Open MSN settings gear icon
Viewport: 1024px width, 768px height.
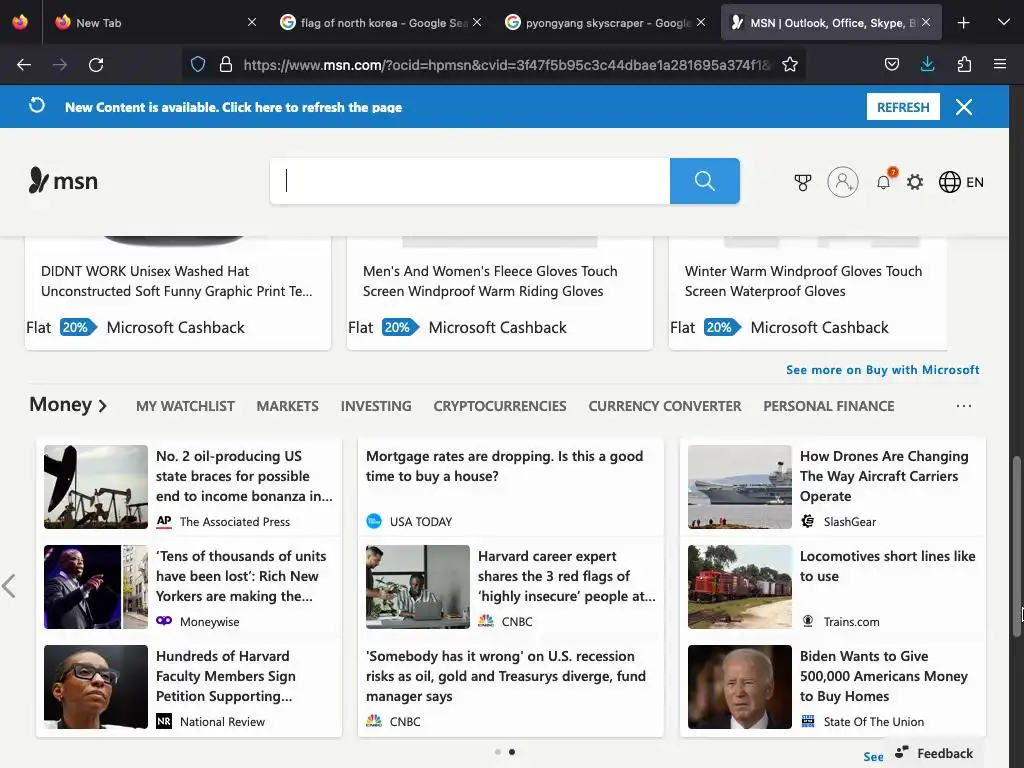pyautogui.click(x=915, y=182)
